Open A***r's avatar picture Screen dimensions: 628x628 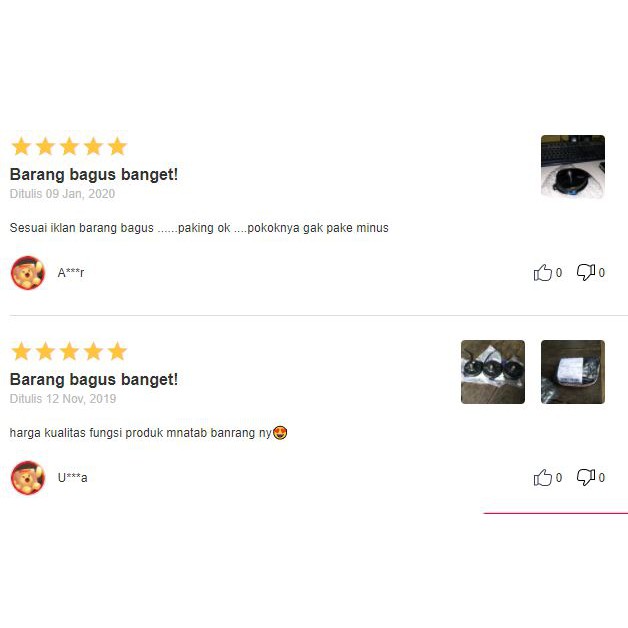[x=28, y=273]
